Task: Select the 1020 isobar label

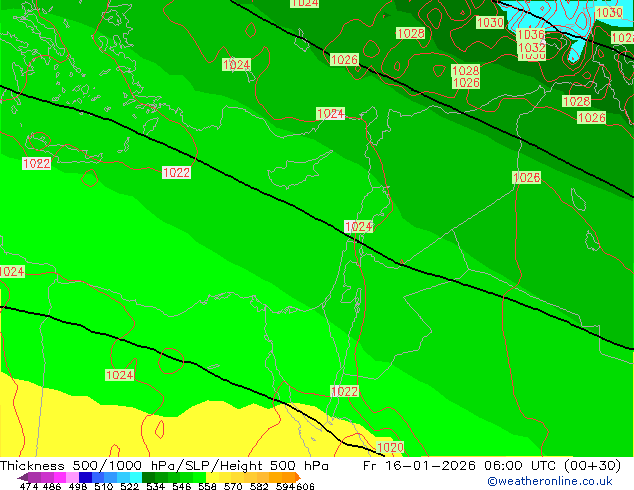Action: click(390, 447)
